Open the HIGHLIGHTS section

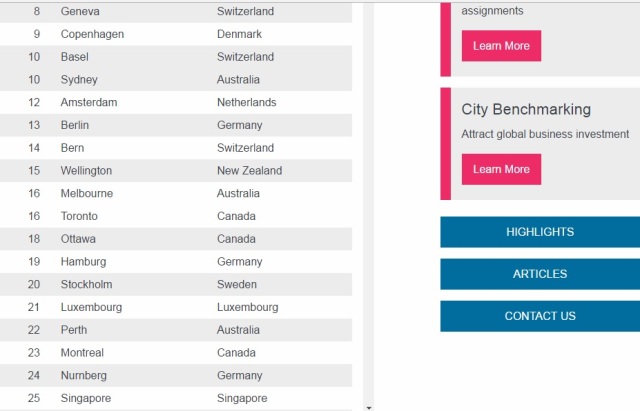click(x=540, y=232)
